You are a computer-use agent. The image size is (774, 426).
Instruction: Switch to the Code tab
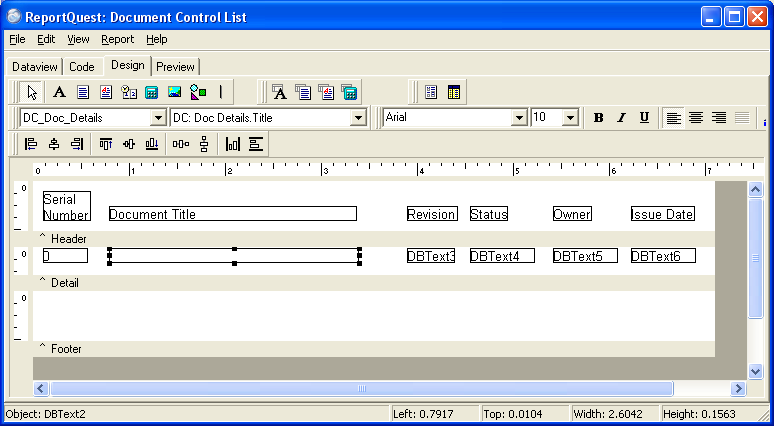click(x=82, y=67)
